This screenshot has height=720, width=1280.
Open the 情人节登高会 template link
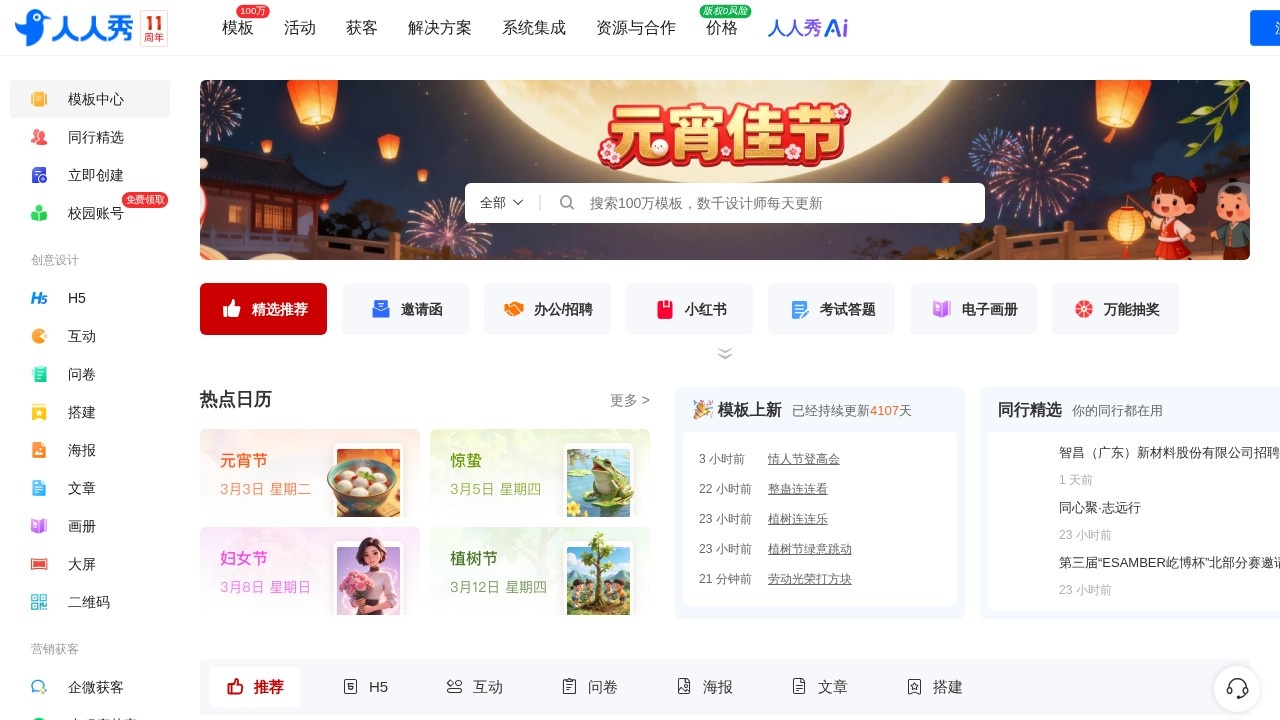point(803,459)
